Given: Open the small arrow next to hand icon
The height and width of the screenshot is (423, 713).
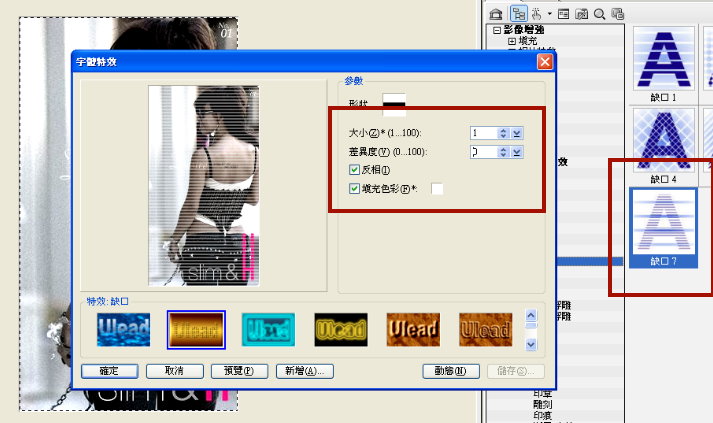Looking at the screenshot, I should pos(549,14).
